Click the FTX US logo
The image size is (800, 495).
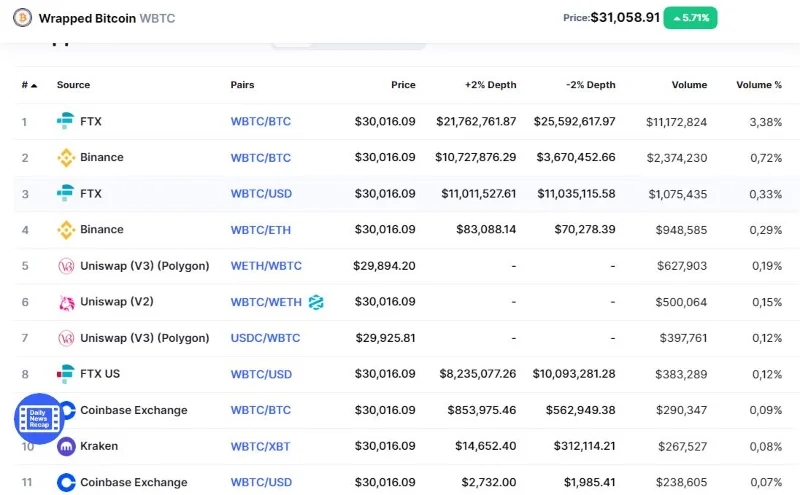(65, 374)
